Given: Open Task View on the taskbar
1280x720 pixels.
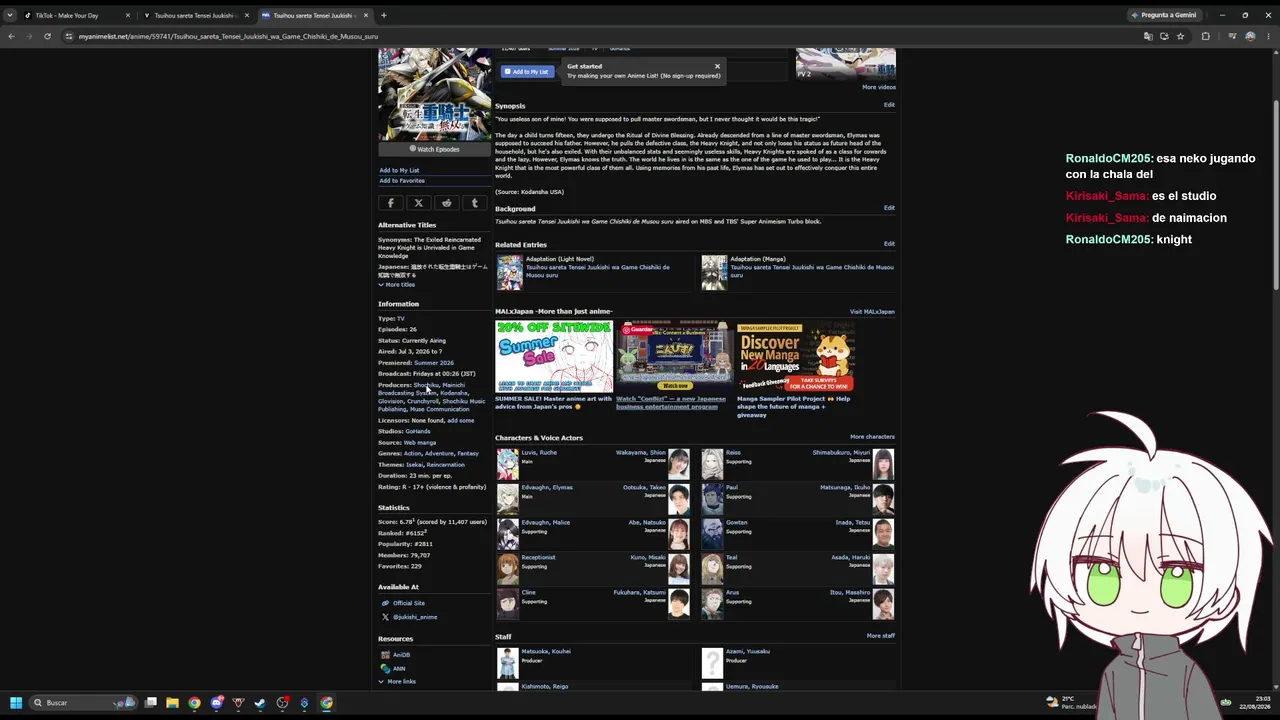Looking at the screenshot, I should [150, 703].
